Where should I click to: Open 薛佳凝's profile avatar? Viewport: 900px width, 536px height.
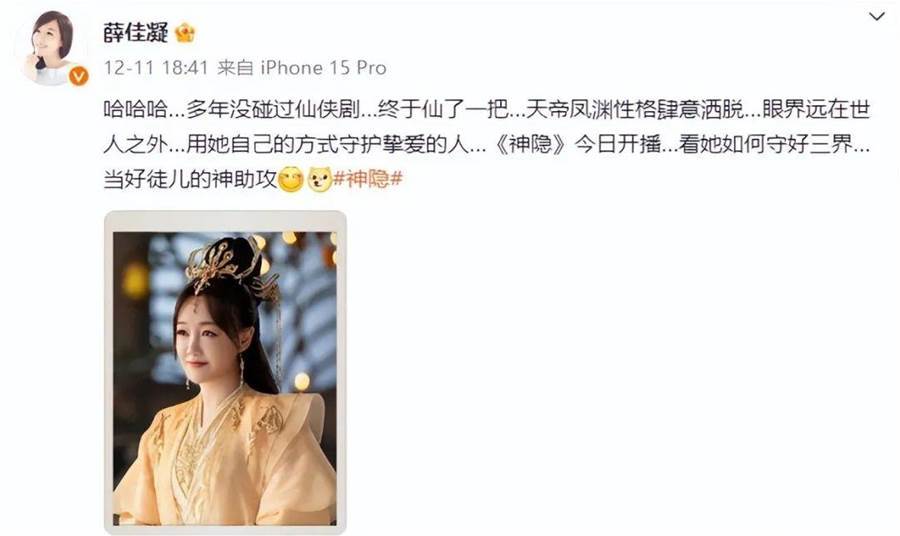click(52, 49)
